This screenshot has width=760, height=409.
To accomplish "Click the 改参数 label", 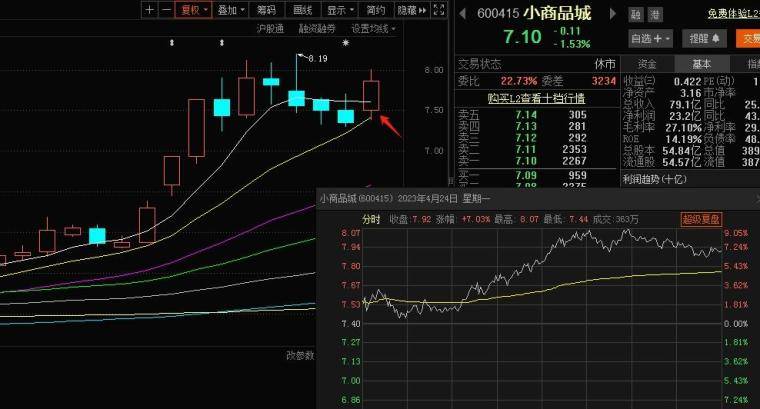I will (x=300, y=356).
